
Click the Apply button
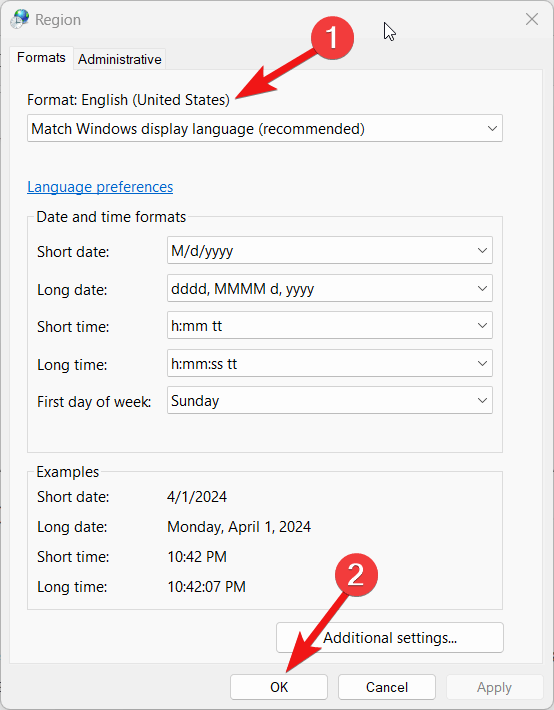(x=494, y=687)
